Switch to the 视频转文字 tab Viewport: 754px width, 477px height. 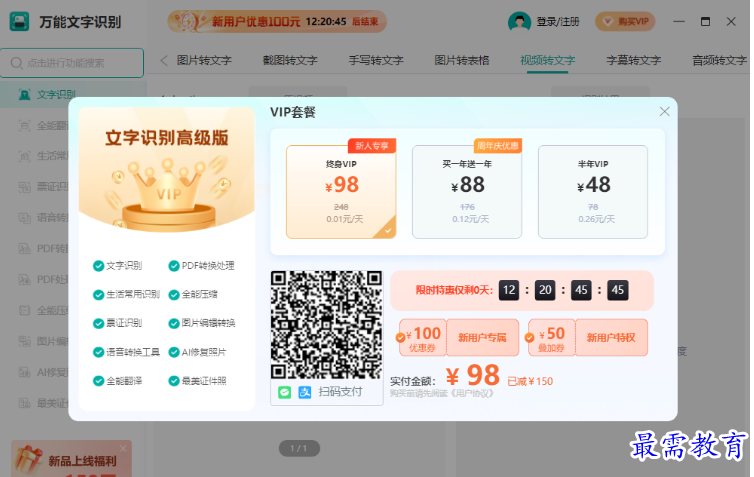[x=548, y=61]
